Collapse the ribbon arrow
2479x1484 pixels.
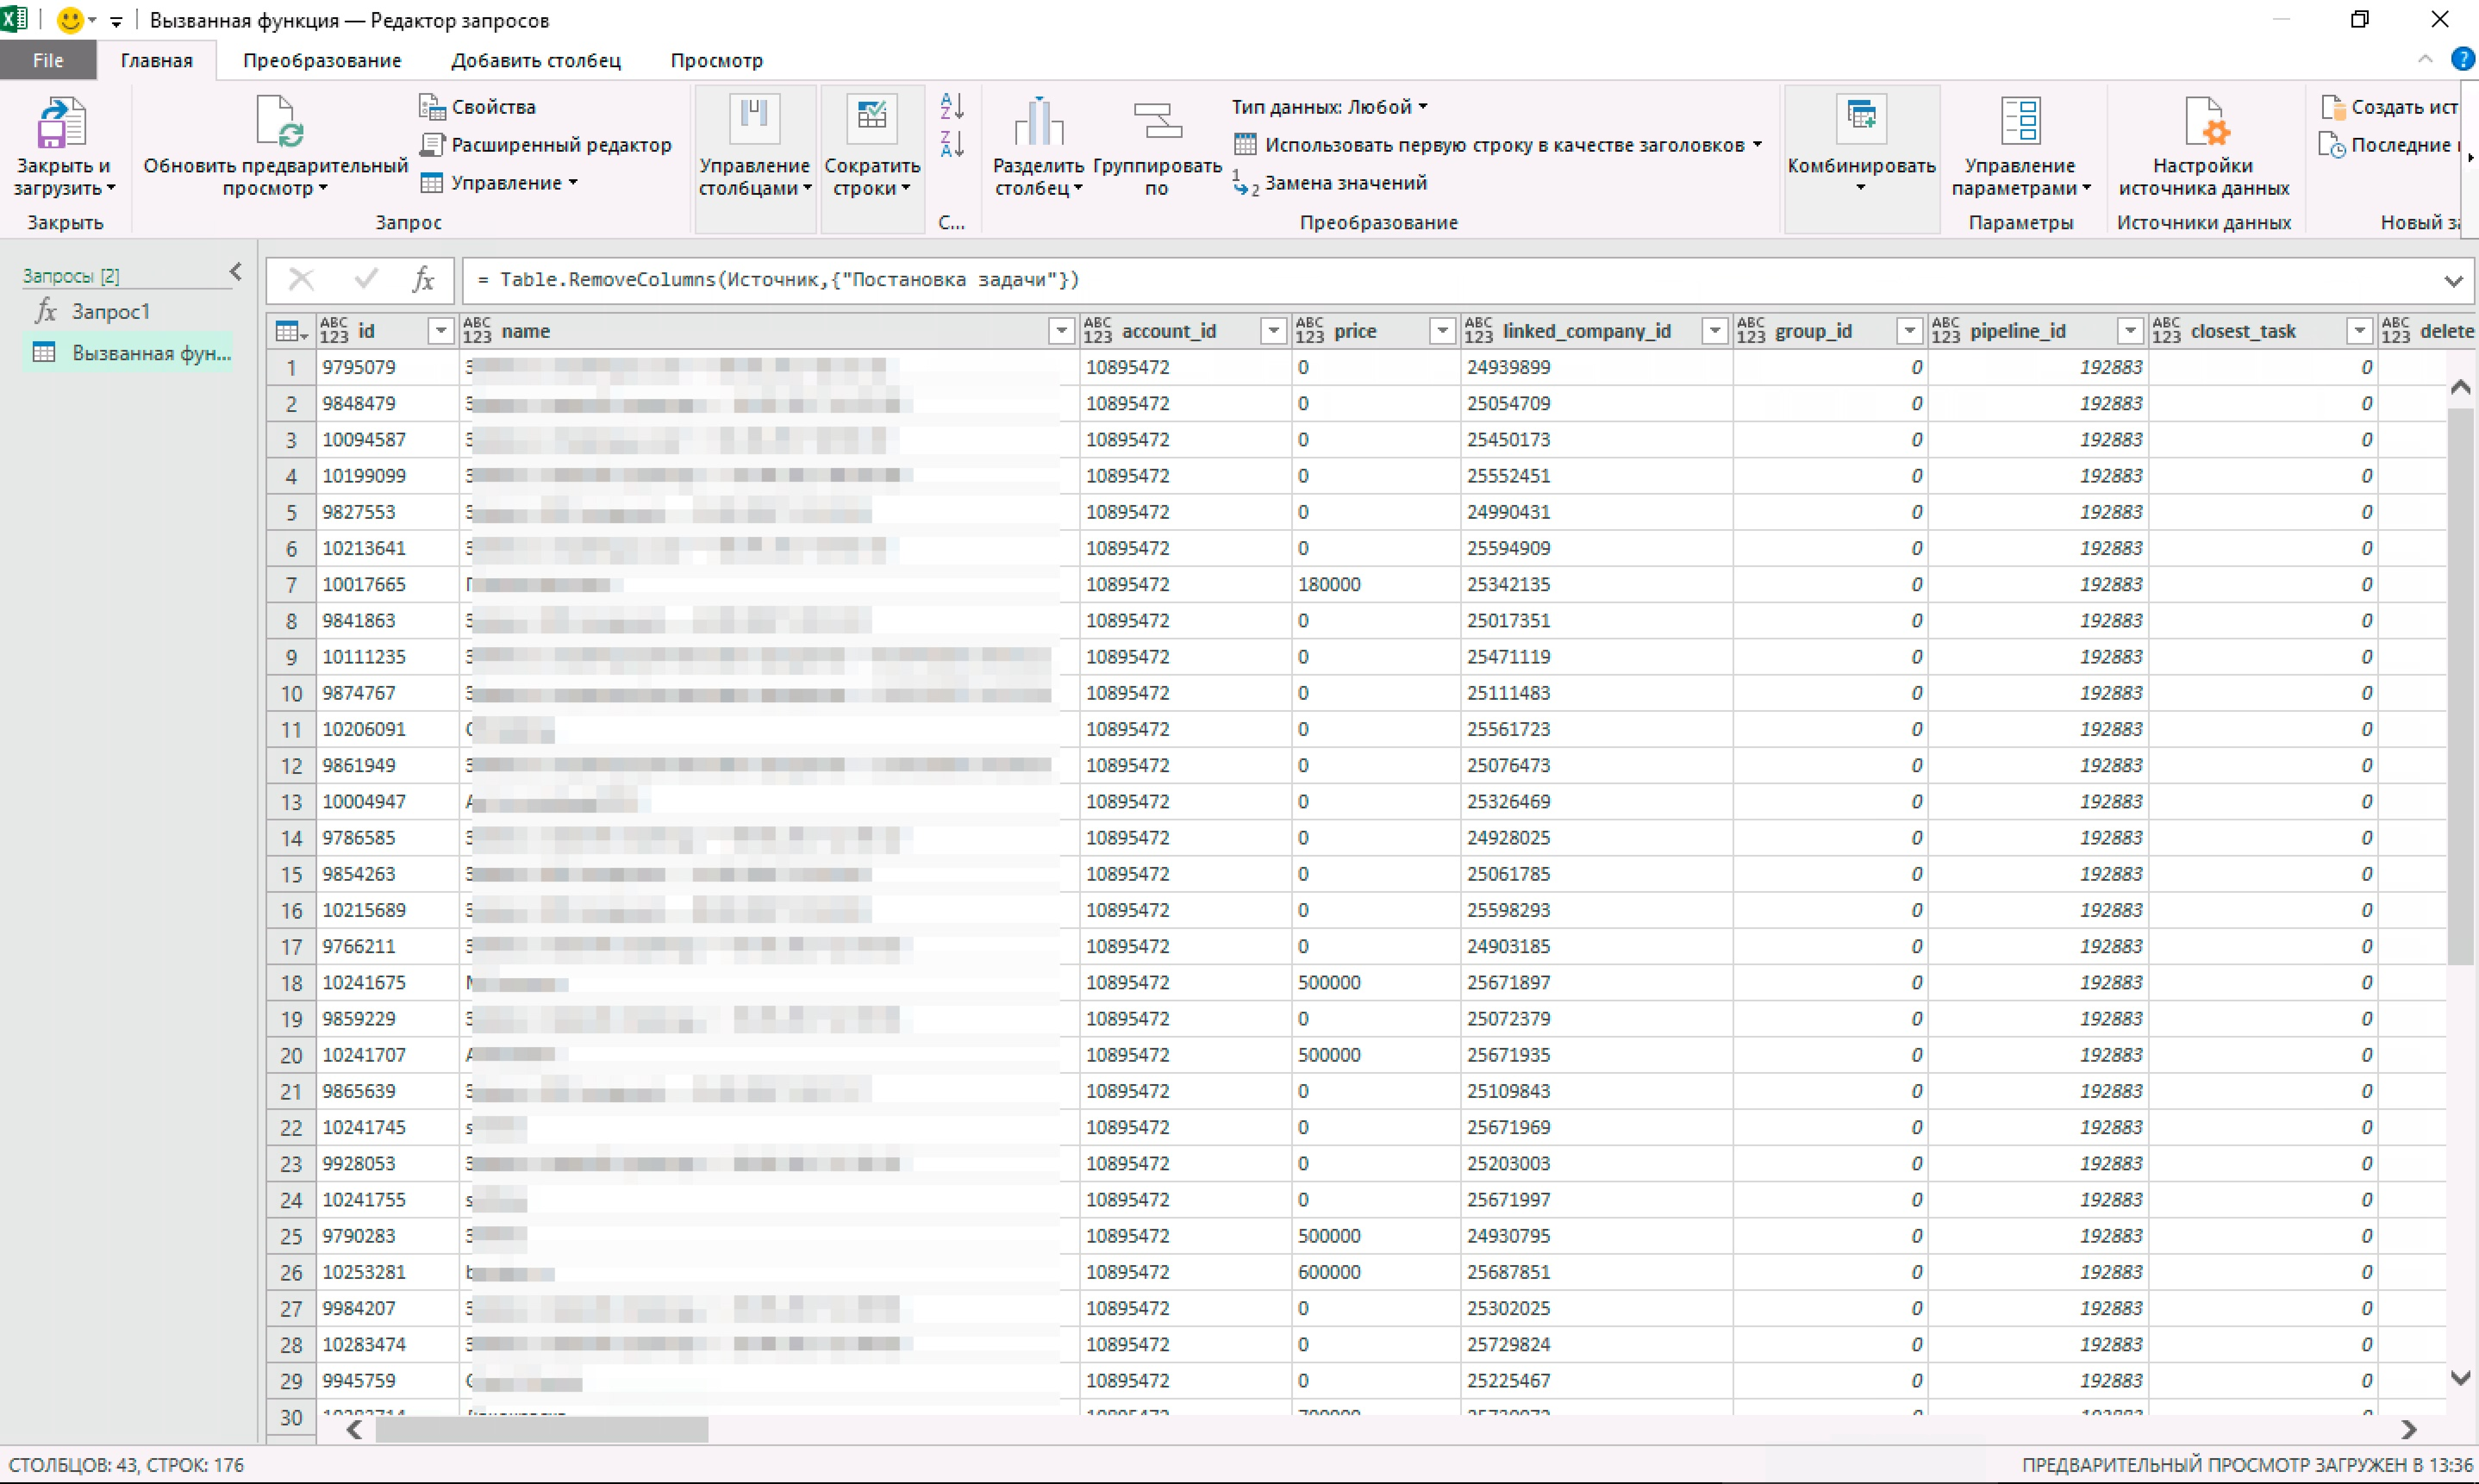[2425, 59]
